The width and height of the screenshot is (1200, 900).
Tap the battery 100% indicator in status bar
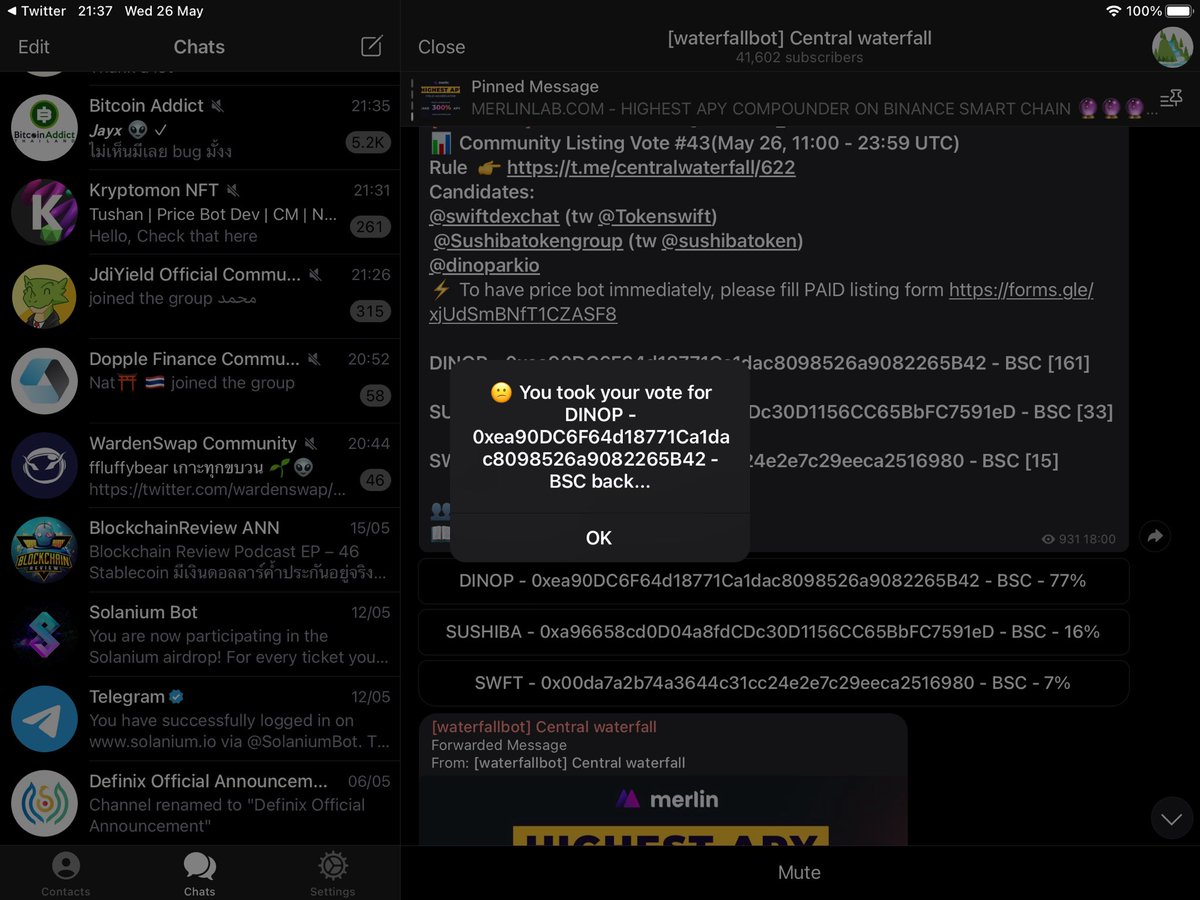click(1158, 11)
